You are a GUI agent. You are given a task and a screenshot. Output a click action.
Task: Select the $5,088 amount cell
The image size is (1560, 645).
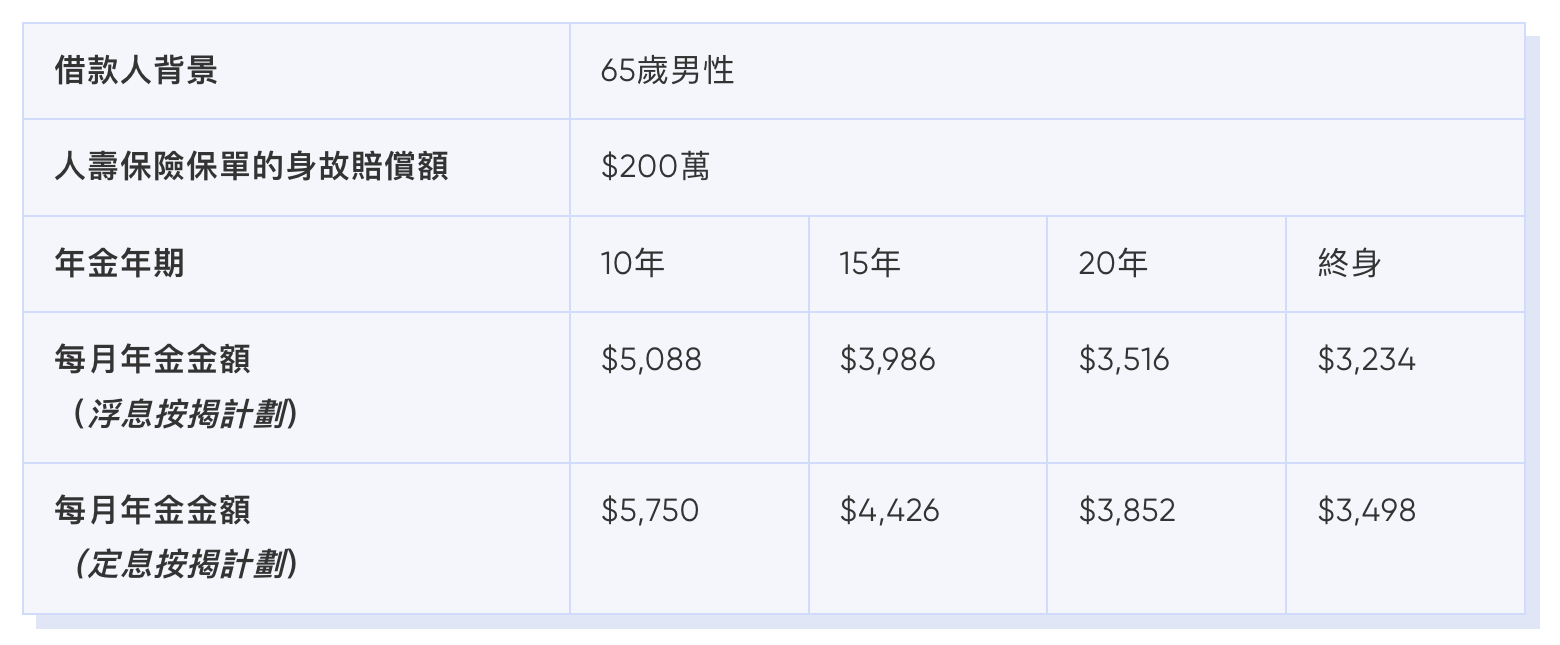(x=651, y=359)
